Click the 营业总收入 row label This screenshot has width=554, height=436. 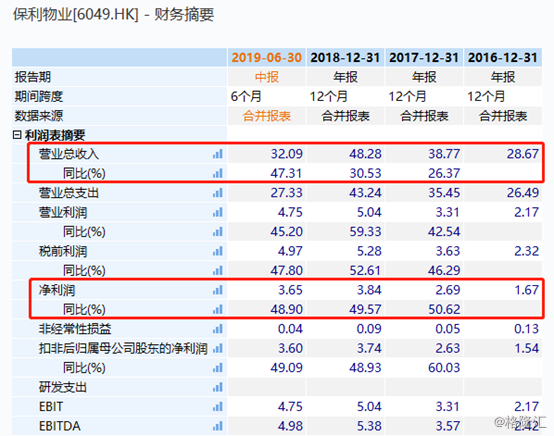[69, 154]
